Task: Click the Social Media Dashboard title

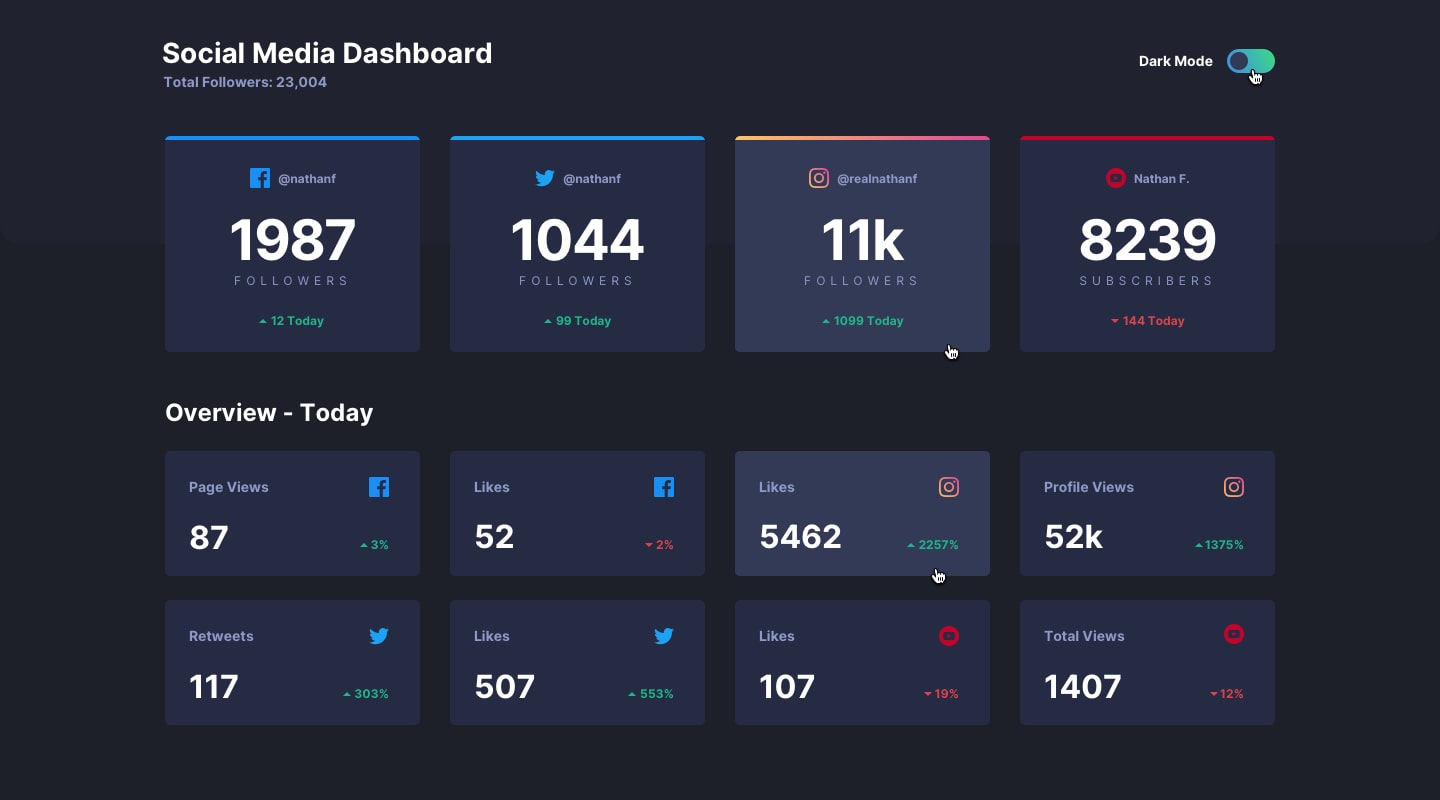Action: (327, 53)
